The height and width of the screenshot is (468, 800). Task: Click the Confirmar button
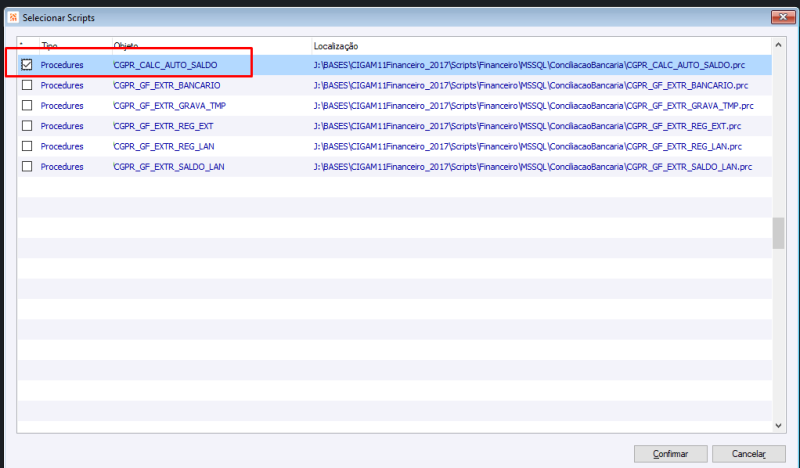coord(670,454)
